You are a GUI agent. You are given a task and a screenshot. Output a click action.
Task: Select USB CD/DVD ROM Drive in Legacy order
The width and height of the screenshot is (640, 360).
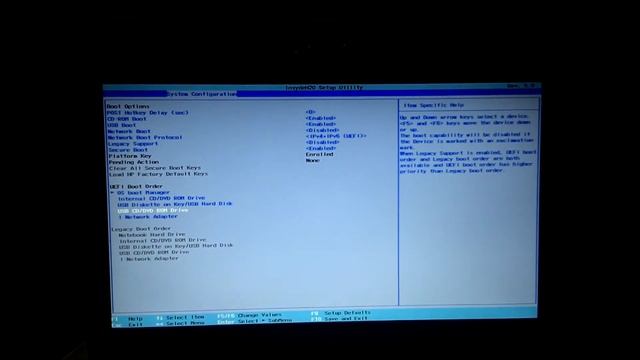154,253
